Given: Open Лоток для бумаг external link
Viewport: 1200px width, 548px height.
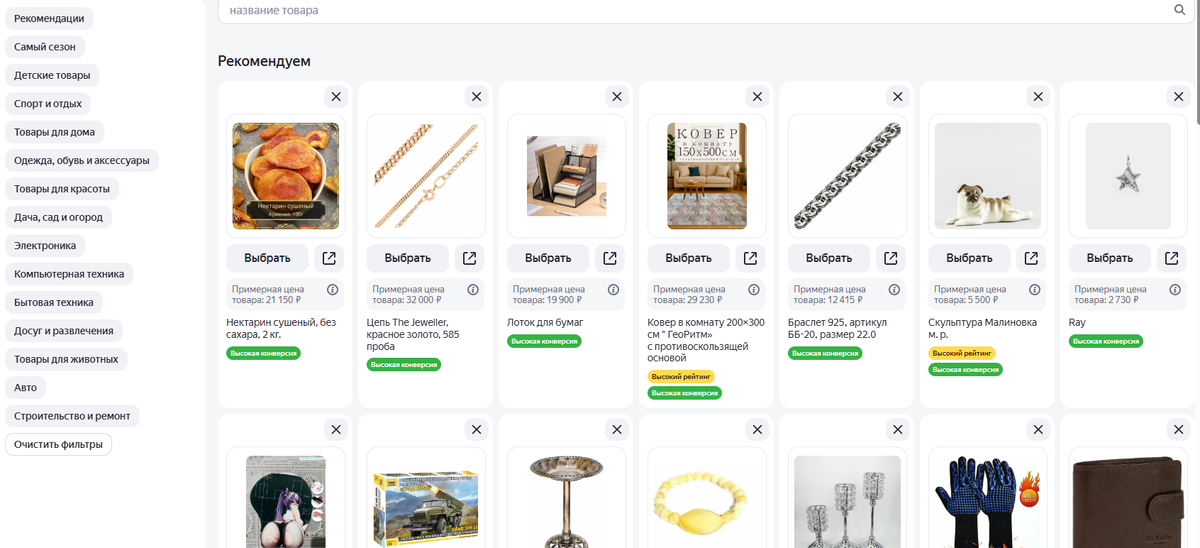Looking at the screenshot, I should pyautogui.click(x=610, y=258).
